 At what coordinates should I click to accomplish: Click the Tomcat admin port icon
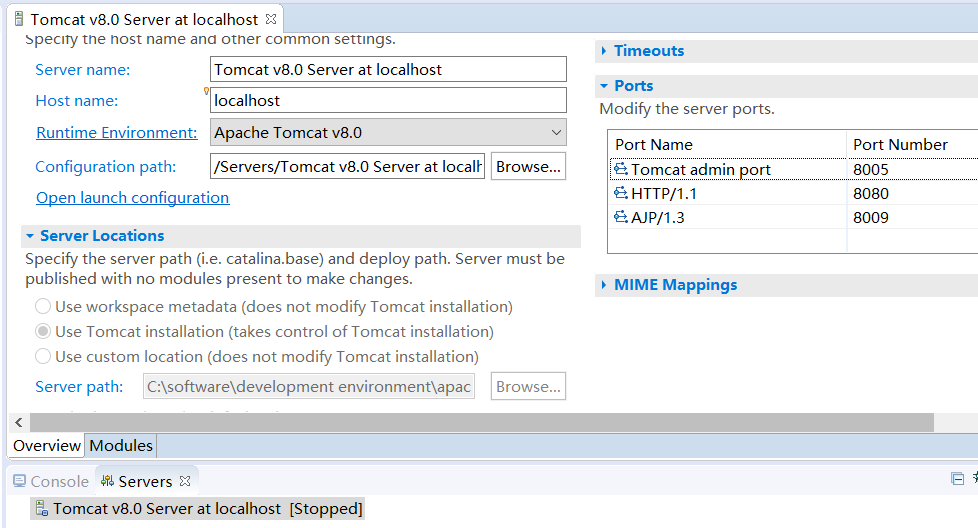[x=621, y=170]
